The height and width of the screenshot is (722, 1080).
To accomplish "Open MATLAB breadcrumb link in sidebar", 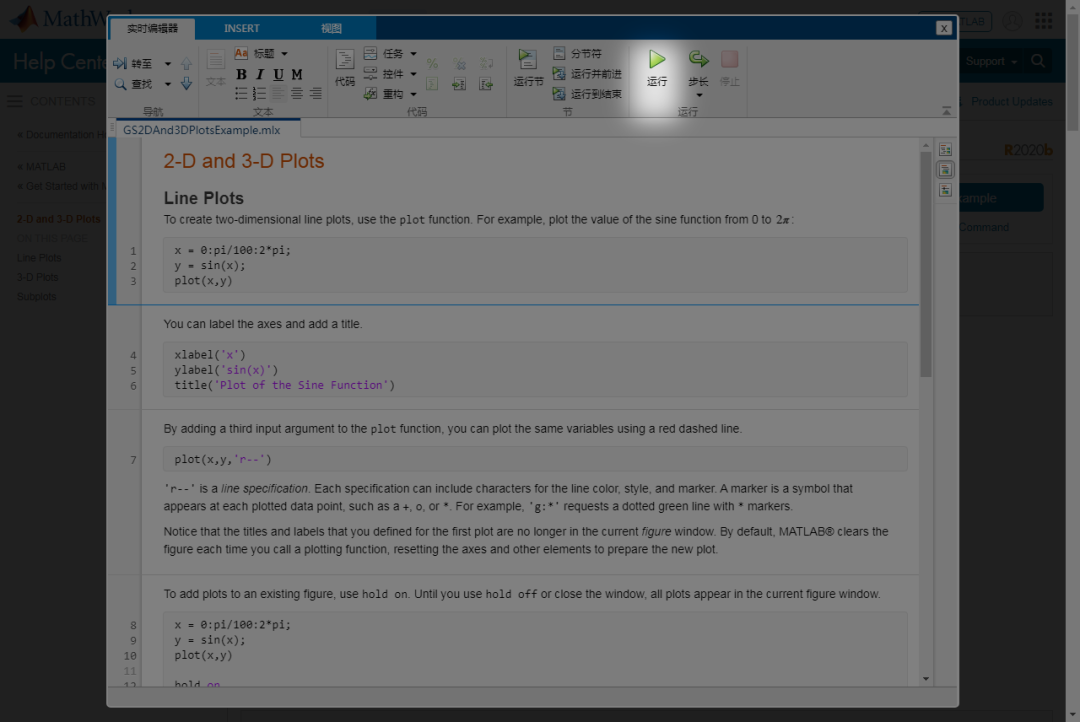I will (x=41, y=167).
